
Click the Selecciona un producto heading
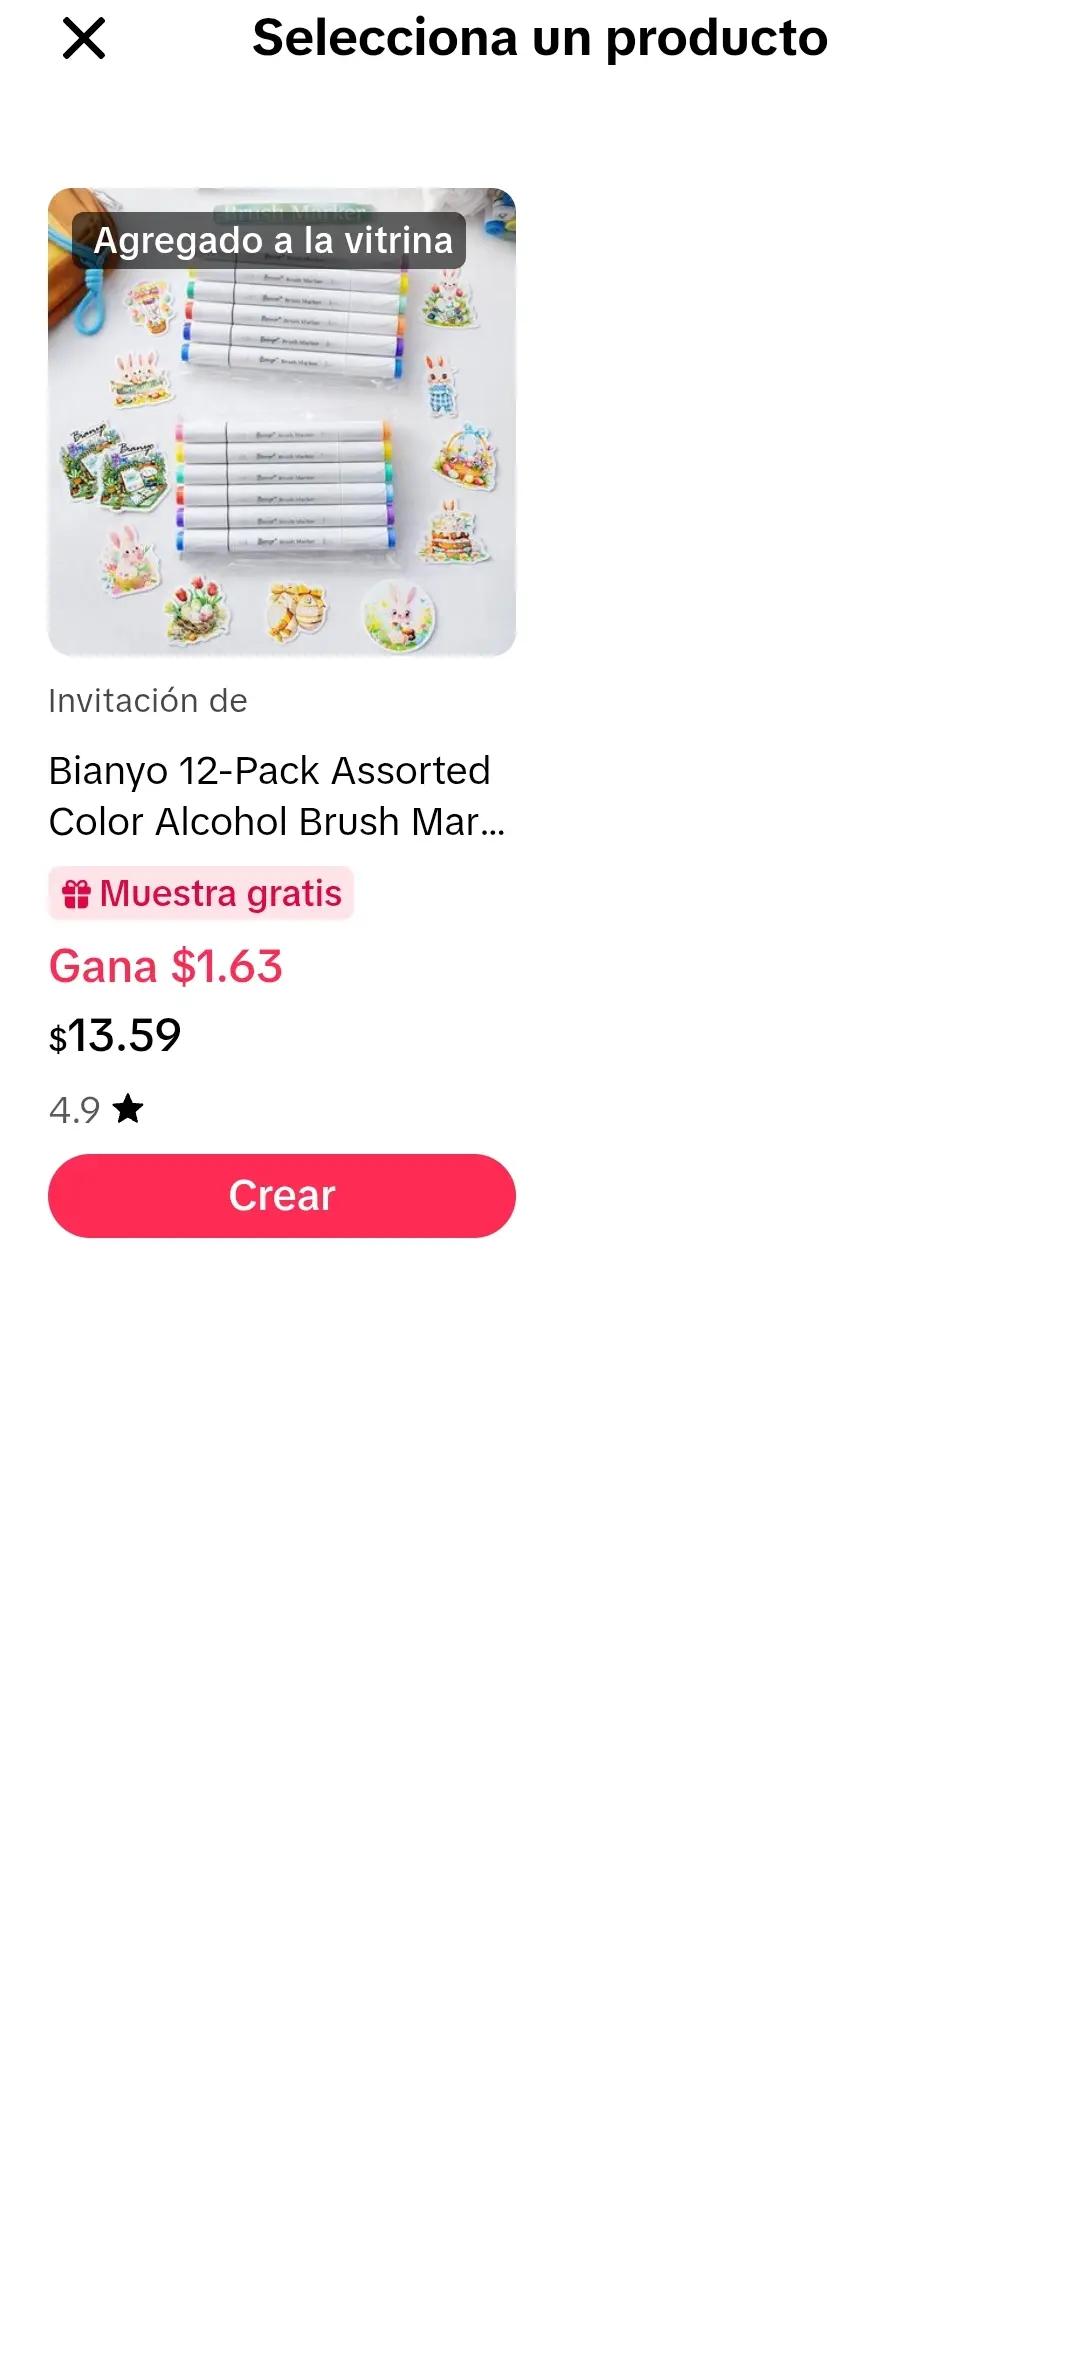(540, 38)
